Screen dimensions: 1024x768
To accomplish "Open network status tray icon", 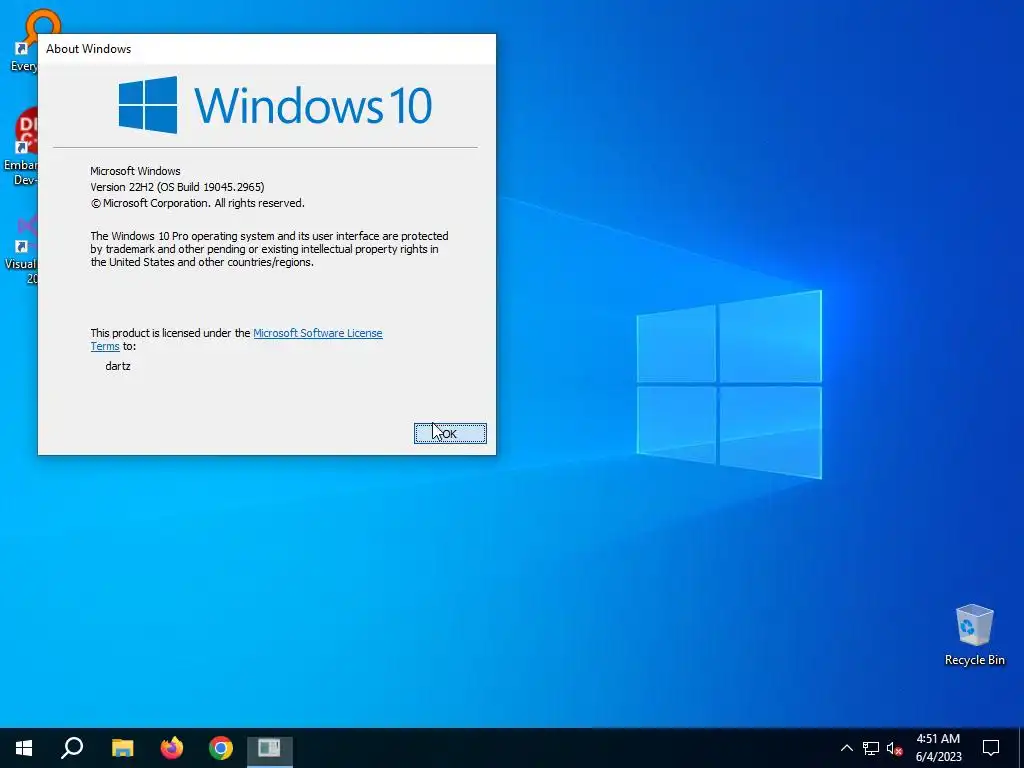I will (x=871, y=748).
